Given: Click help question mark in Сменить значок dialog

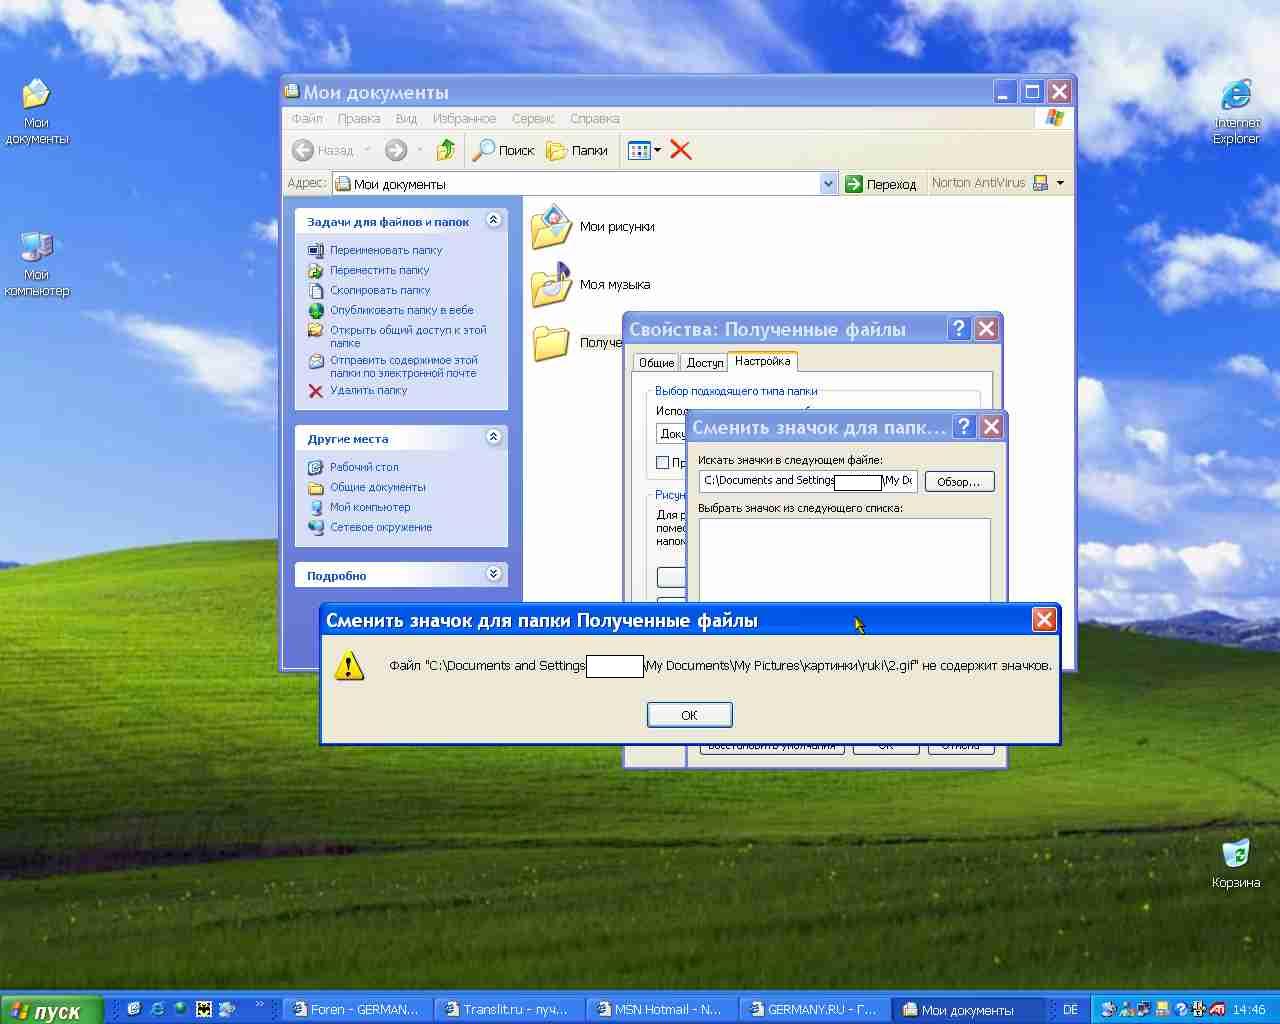Looking at the screenshot, I should click(964, 427).
